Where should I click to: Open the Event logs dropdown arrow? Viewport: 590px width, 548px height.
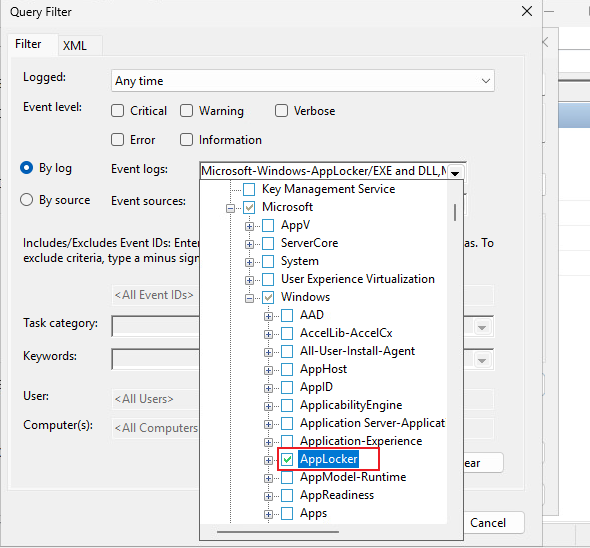(455, 172)
